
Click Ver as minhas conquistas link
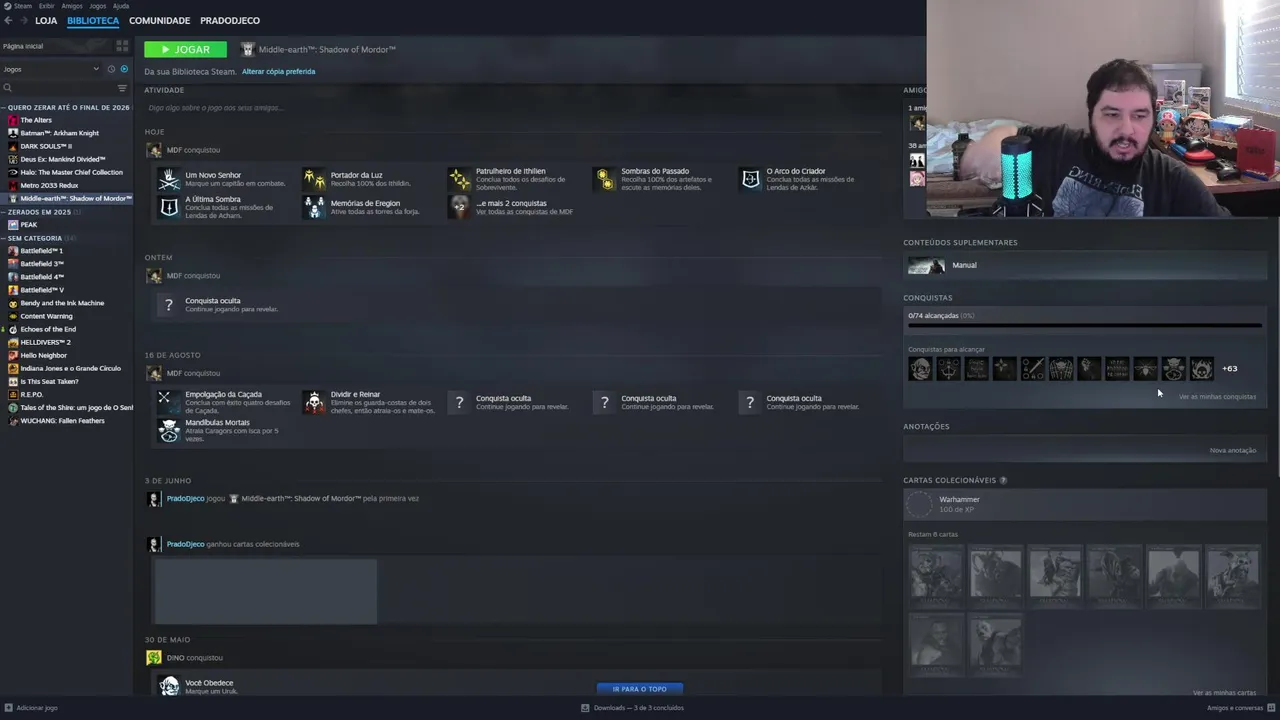(x=1217, y=397)
